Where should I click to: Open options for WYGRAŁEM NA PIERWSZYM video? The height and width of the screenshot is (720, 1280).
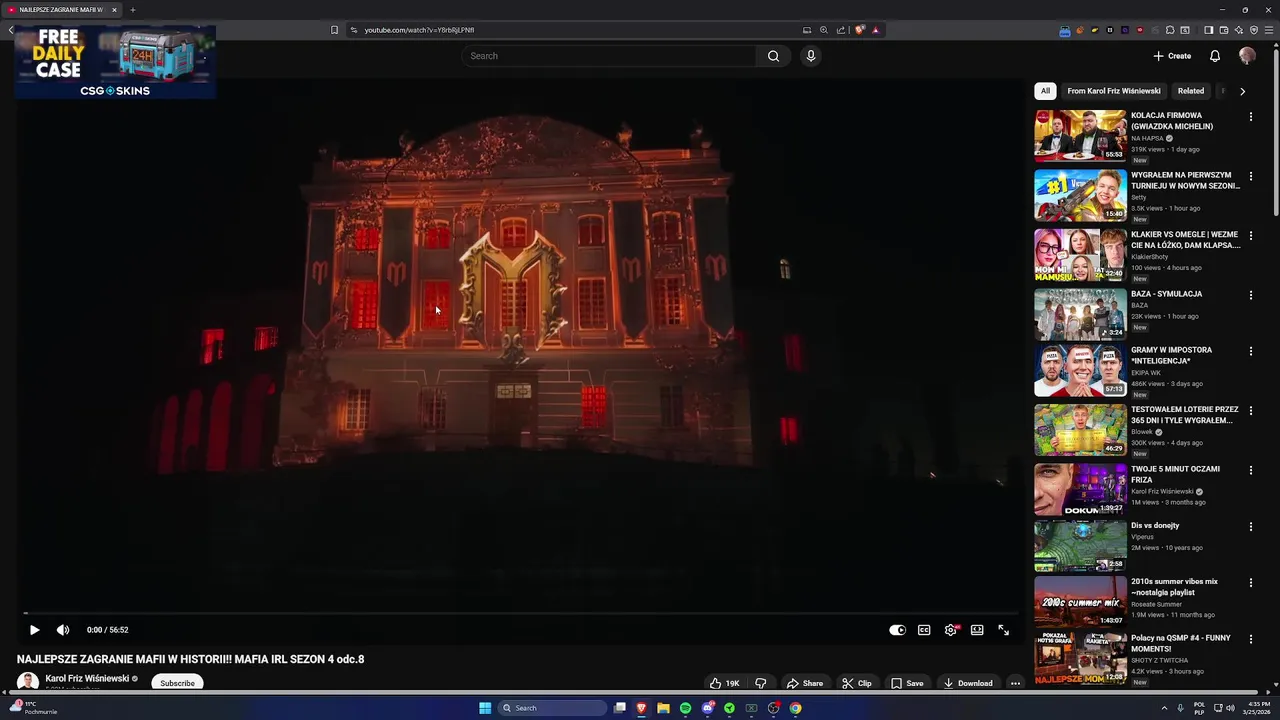(1250, 176)
